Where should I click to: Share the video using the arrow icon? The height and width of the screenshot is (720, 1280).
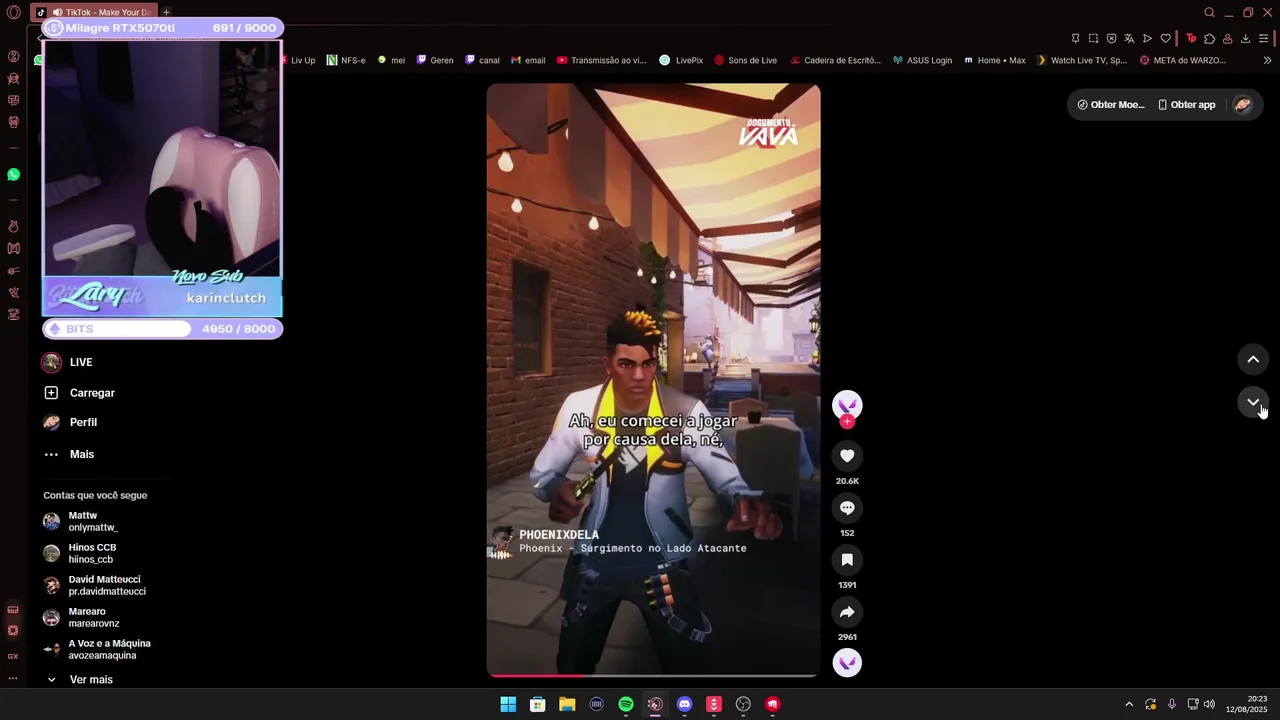pyautogui.click(x=847, y=612)
